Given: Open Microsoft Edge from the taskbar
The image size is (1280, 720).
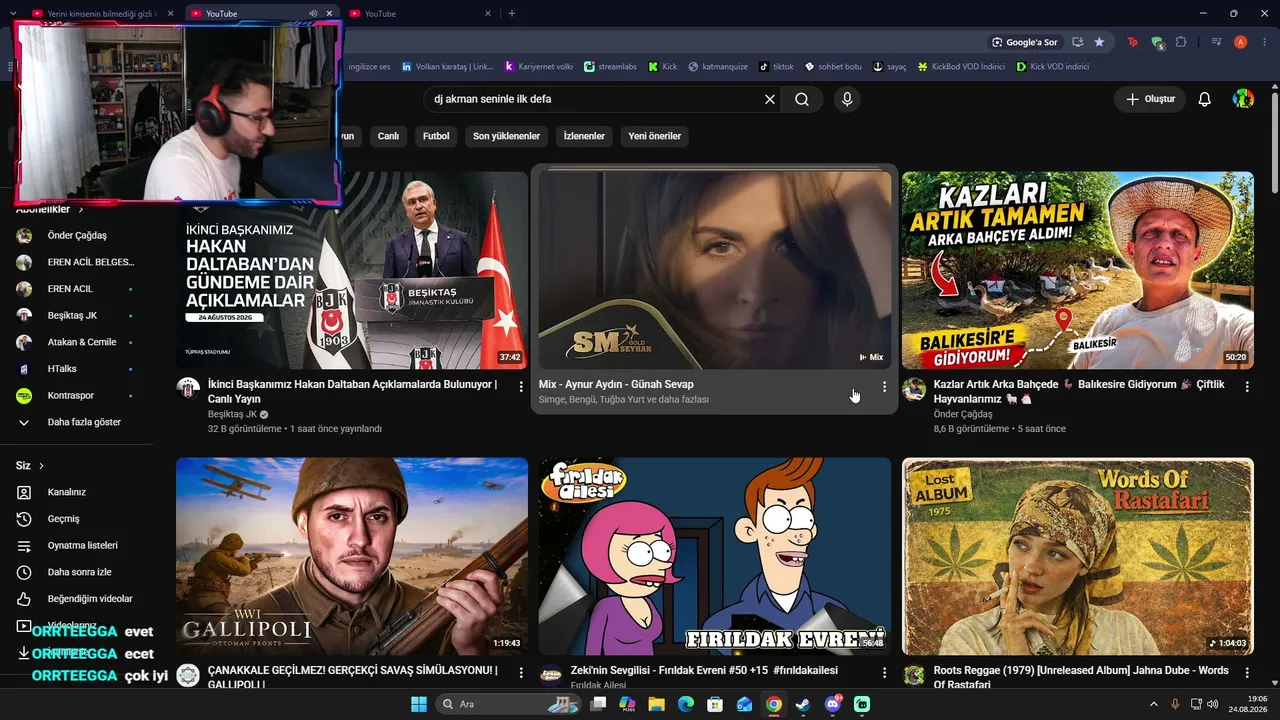Looking at the screenshot, I should [685, 704].
